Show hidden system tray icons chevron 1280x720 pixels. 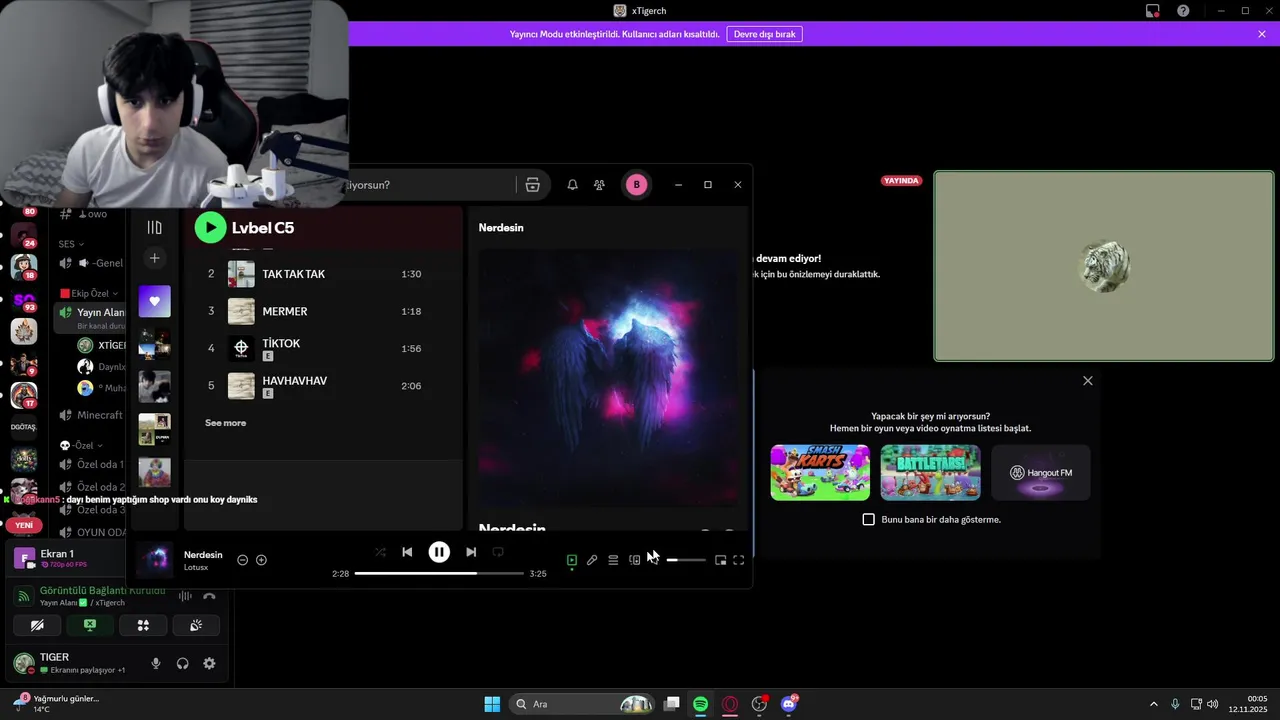(x=1153, y=704)
